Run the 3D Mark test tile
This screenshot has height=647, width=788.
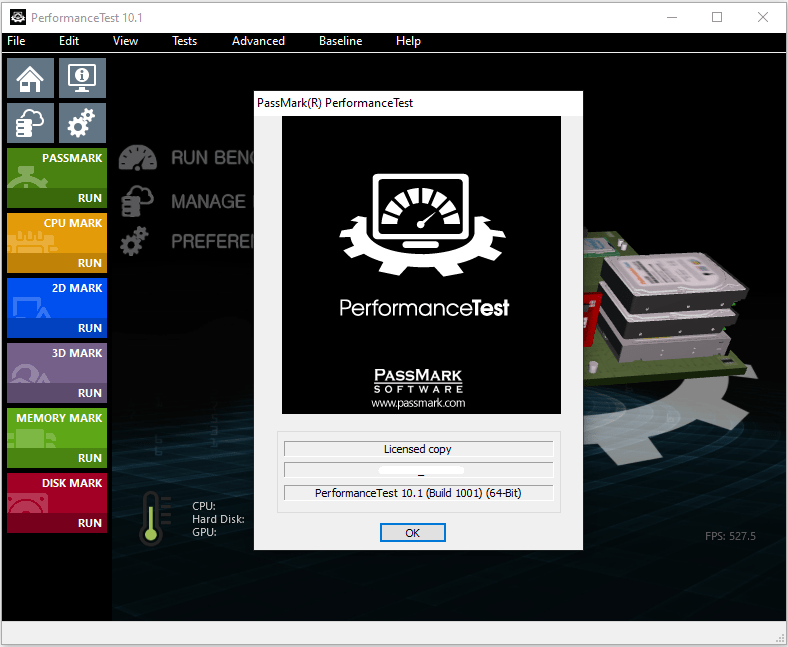57,373
